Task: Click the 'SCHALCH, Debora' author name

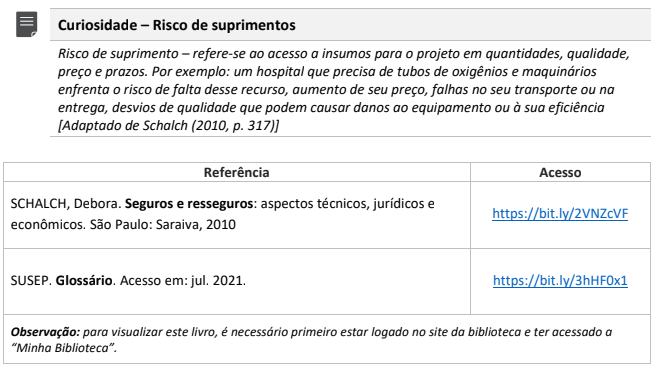Action: [66, 204]
